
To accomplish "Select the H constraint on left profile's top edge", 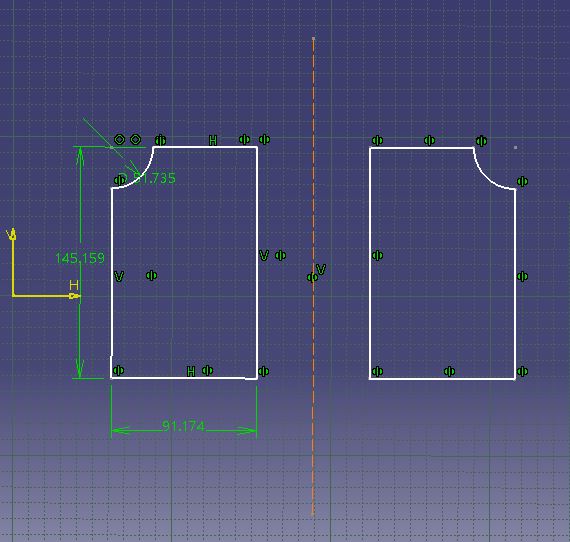I will click(x=213, y=140).
